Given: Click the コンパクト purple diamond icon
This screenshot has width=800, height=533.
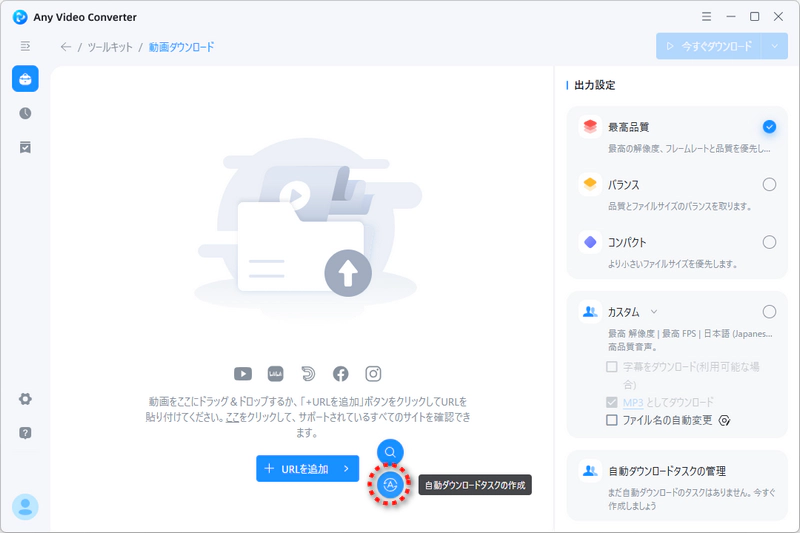Looking at the screenshot, I should (590, 242).
